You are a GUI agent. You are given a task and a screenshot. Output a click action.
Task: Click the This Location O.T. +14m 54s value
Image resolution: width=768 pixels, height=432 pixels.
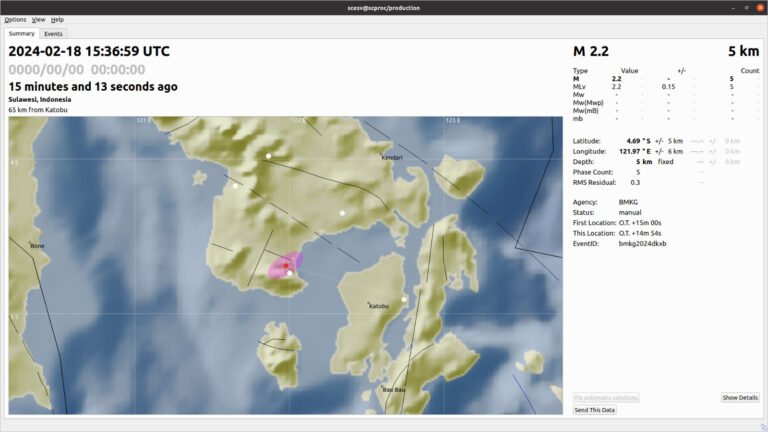point(640,233)
